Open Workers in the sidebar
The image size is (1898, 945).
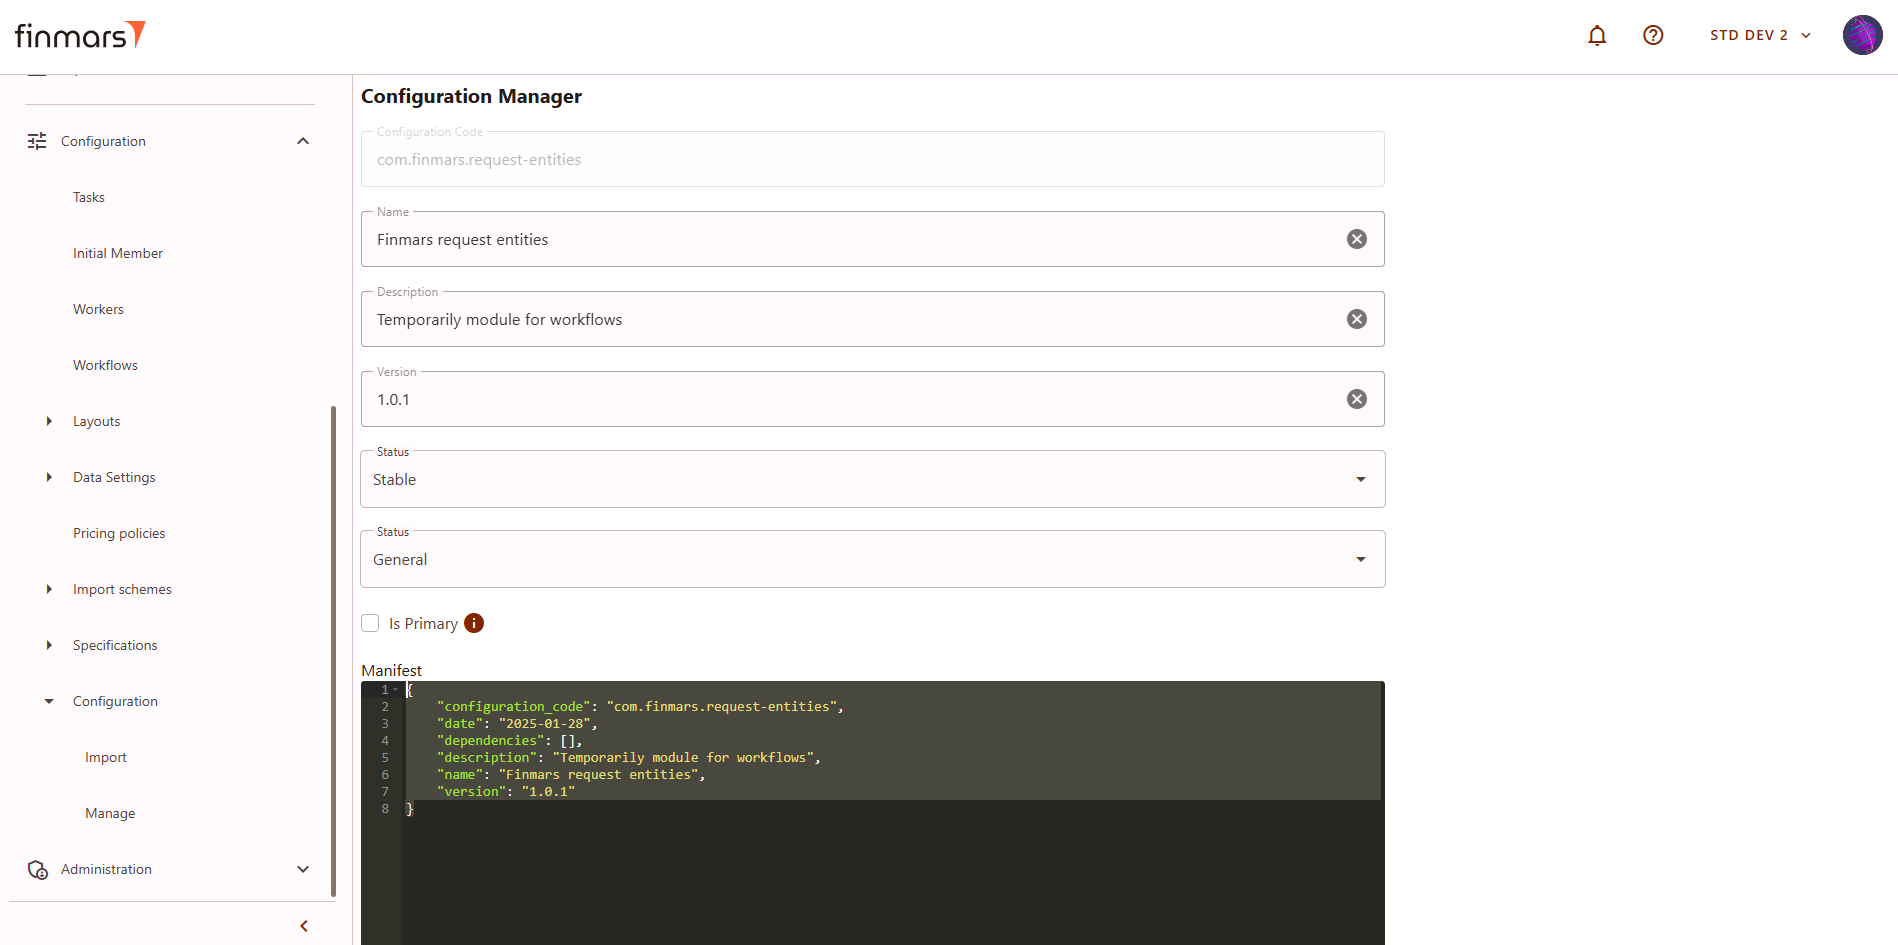(x=98, y=309)
